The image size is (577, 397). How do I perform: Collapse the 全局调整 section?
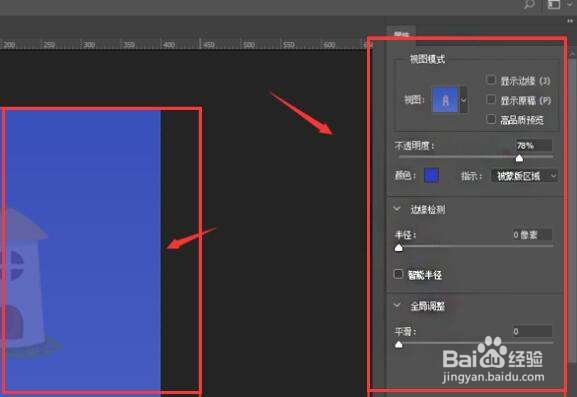click(x=397, y=305)
